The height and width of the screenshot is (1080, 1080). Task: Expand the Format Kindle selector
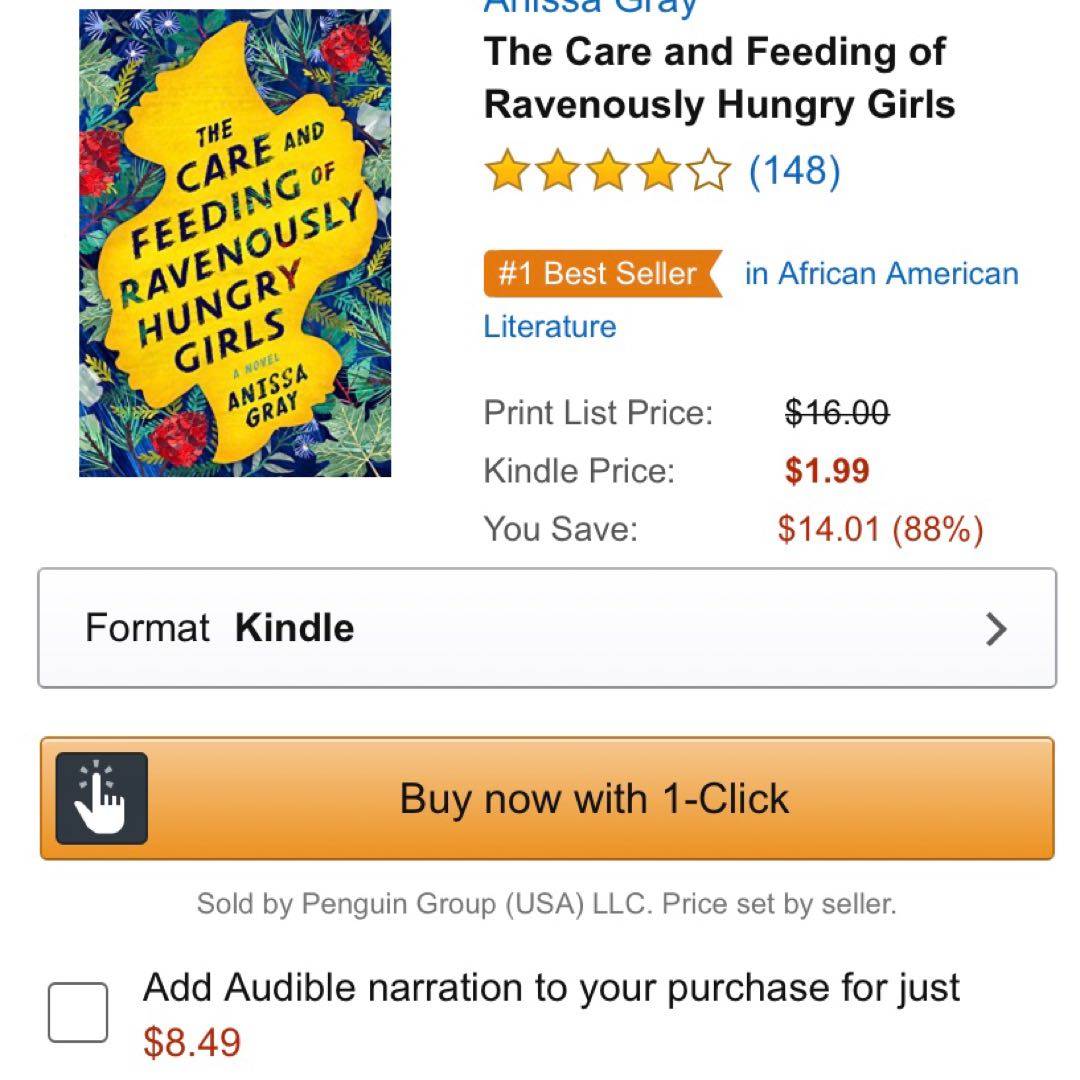click(546, 628)
